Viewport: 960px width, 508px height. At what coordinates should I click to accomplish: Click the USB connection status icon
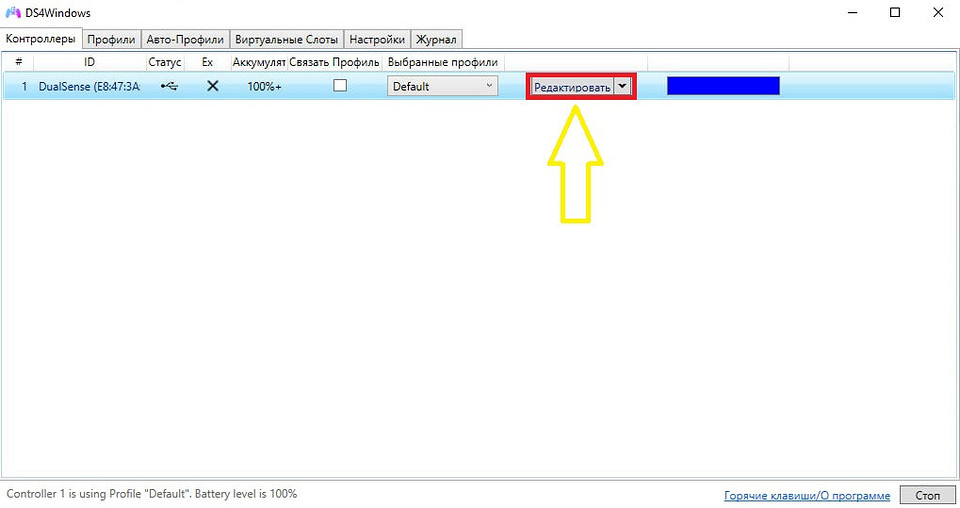pos(168,86)
